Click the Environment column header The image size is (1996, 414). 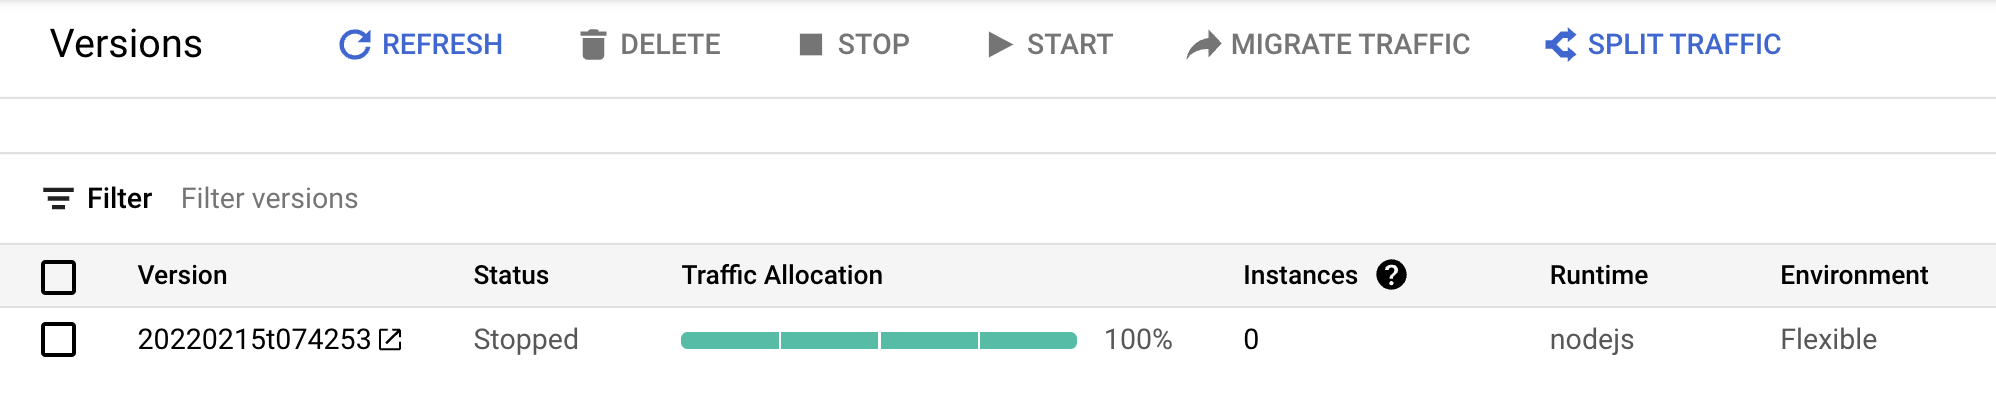pos(1854,275)
